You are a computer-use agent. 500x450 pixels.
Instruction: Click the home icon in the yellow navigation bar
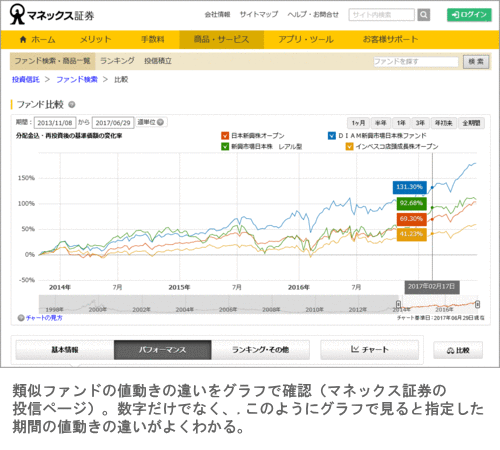23,40
